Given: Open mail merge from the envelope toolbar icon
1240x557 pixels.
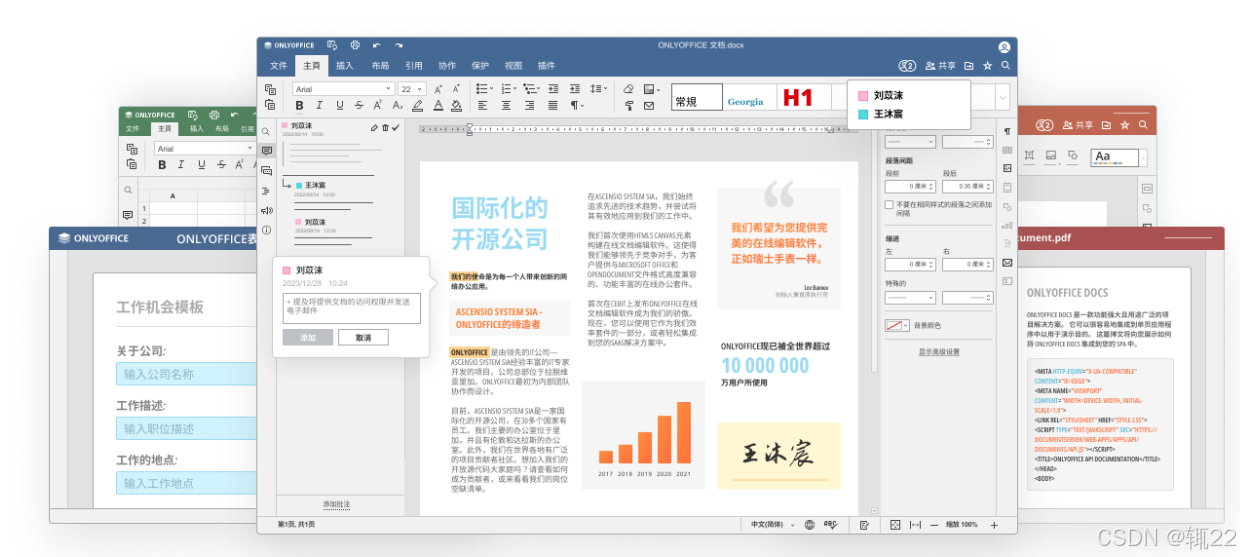Looking at the screenshot, I should click(x=648, y=105).
